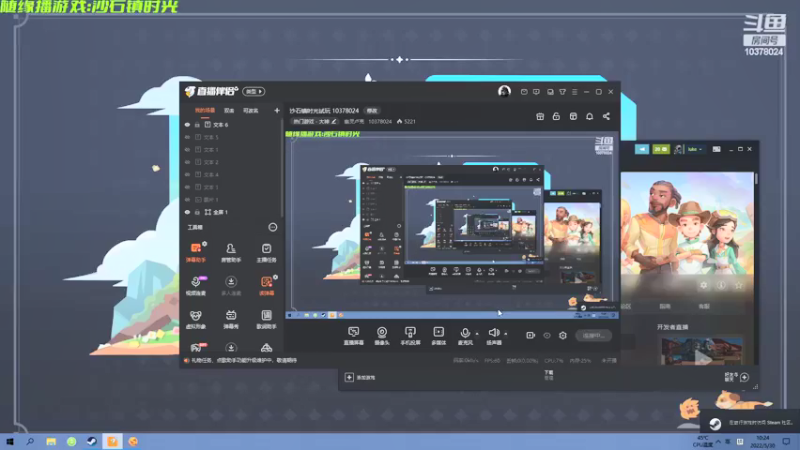Image resolution: width=800 pixels, height=450 pixels.
Task: Toggle the lock on 文本 6 layer
Action: (x=197, y=124)
